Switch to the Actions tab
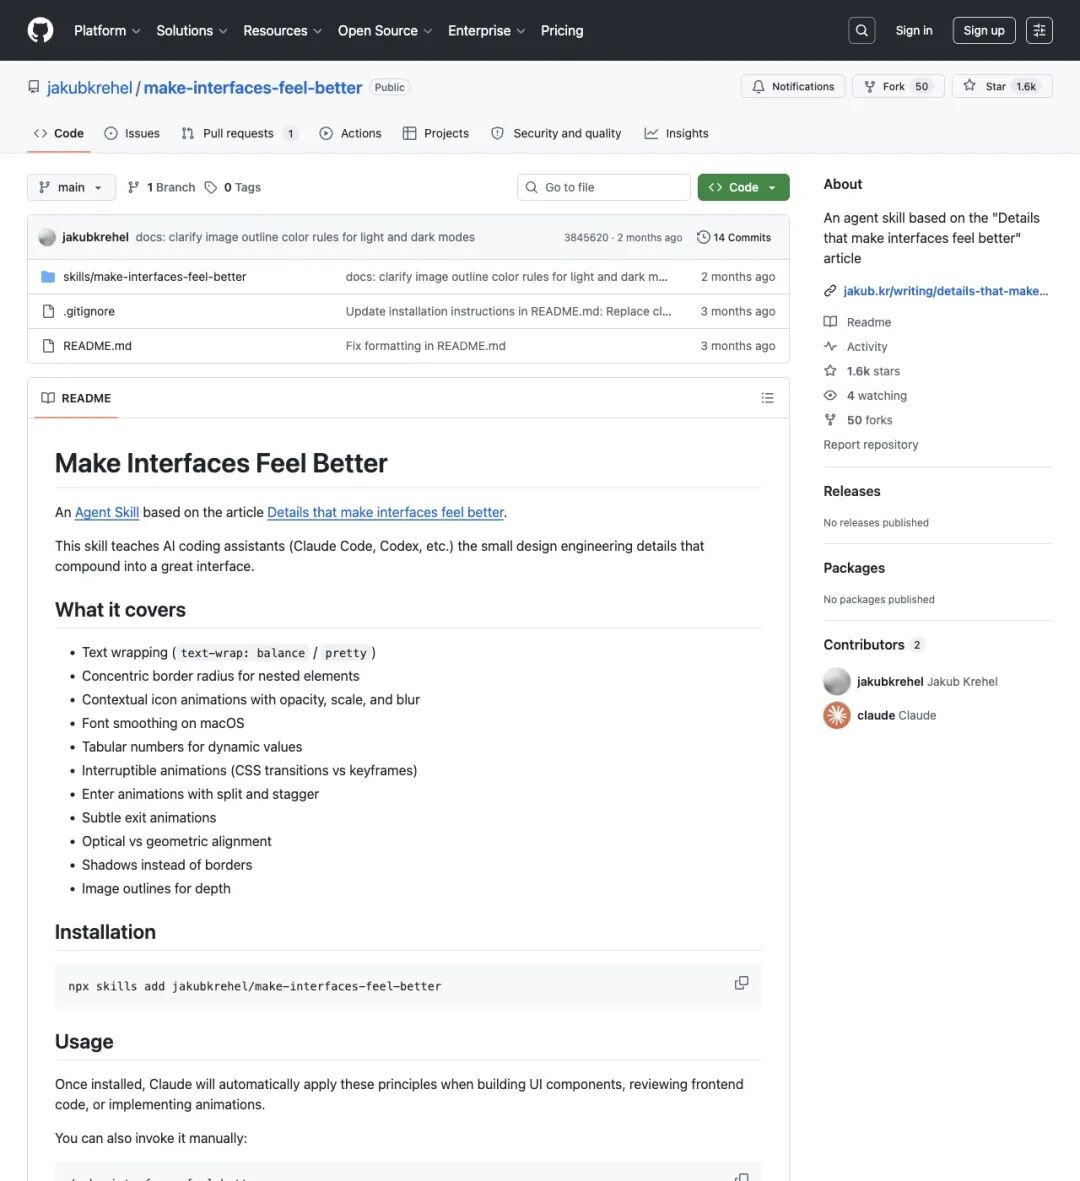This screenshot has width=1080, height=1181. click(x=350, y=133)
